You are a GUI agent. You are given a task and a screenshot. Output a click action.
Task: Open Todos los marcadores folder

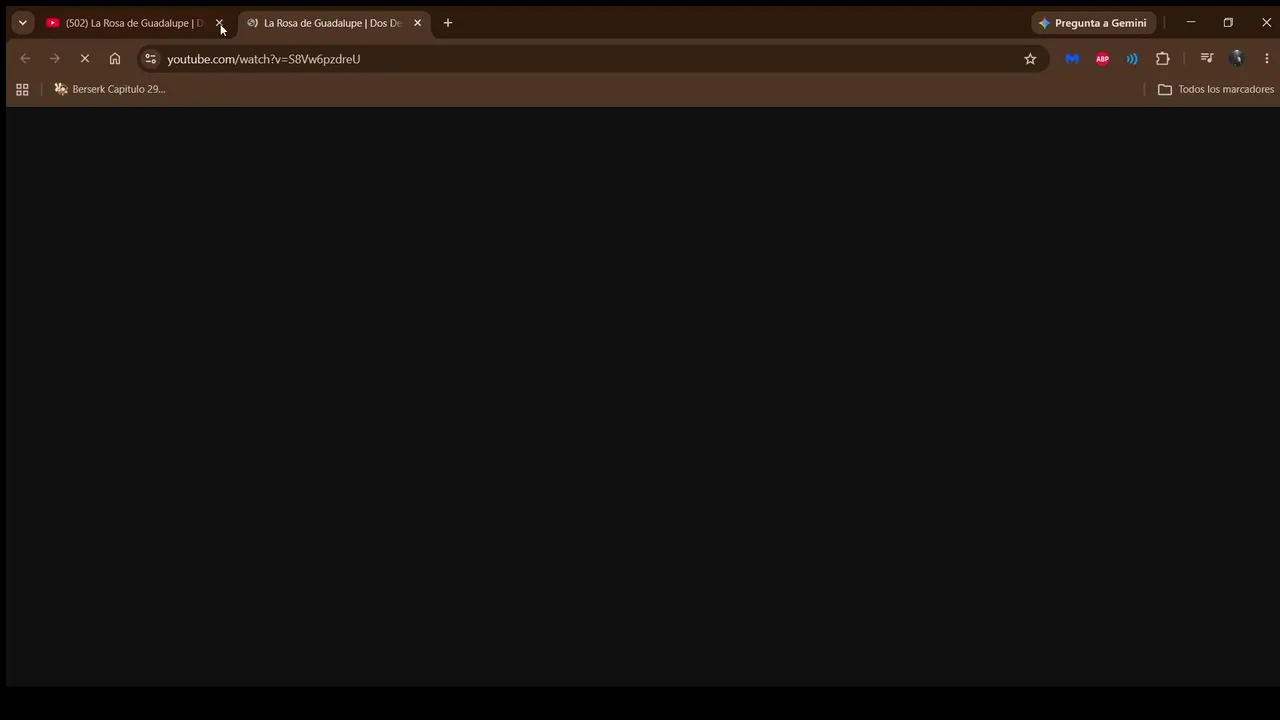[x=1216, y=89]
